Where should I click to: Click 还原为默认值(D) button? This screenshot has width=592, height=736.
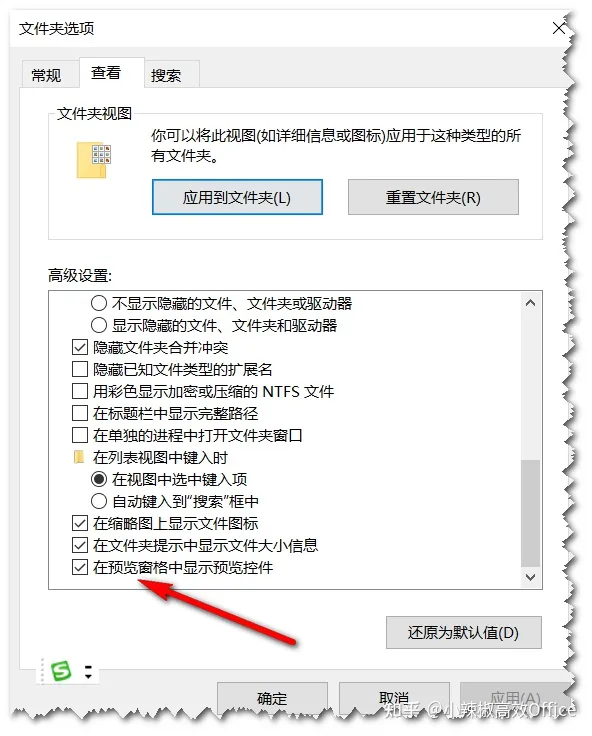(x=463, y=633)
